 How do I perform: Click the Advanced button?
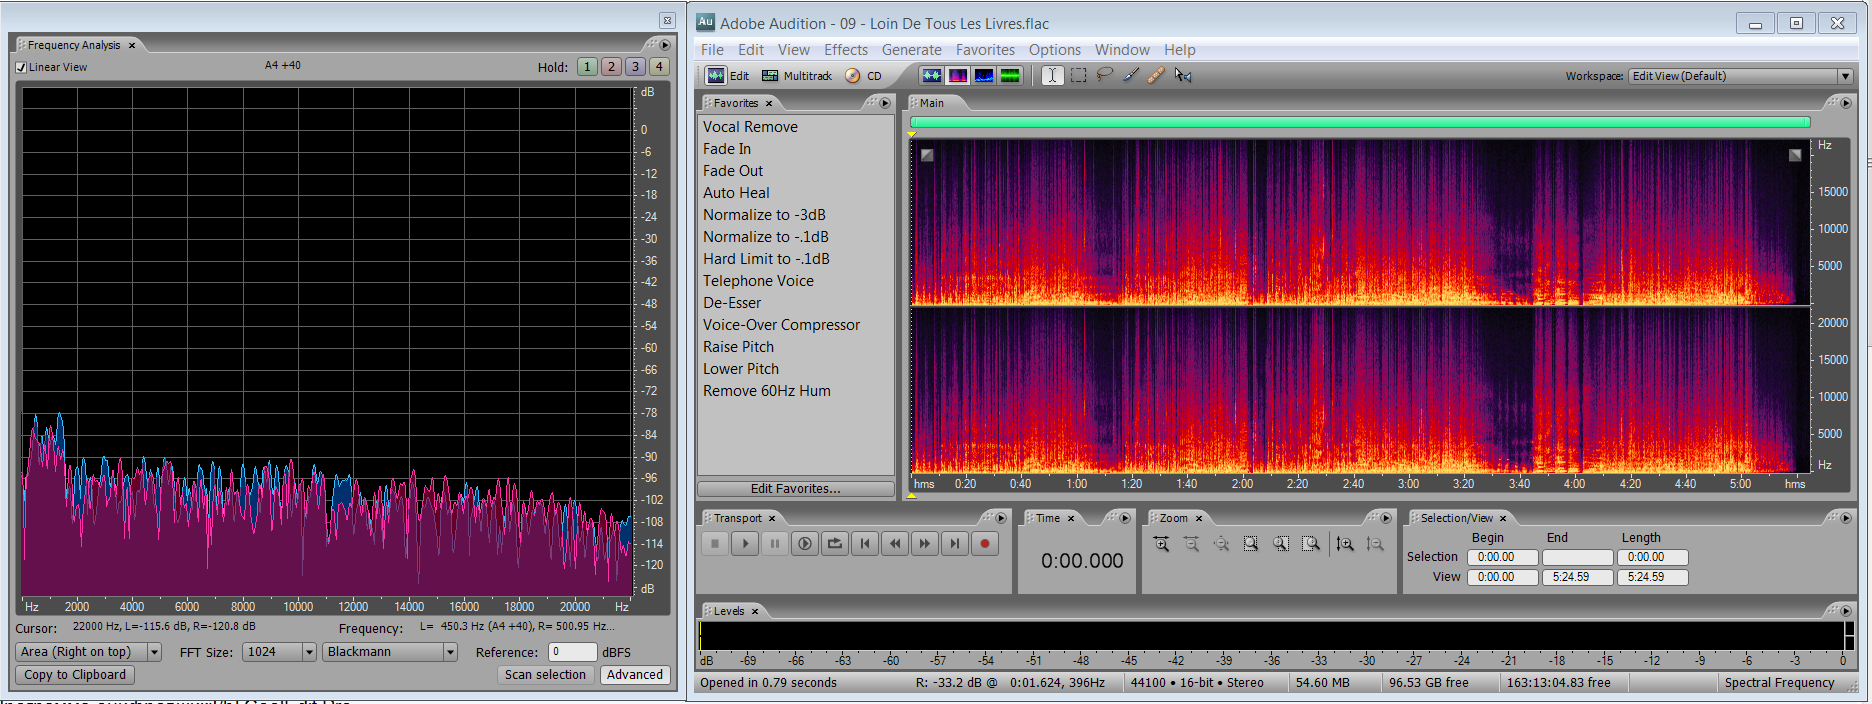click(635, 675)
